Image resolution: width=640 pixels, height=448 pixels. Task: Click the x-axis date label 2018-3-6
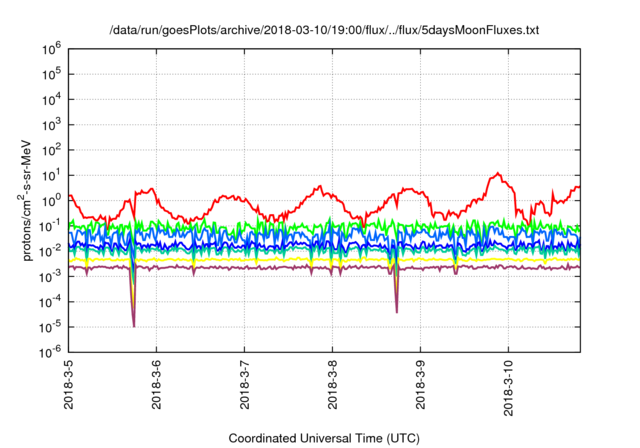[x=157, y=384]
